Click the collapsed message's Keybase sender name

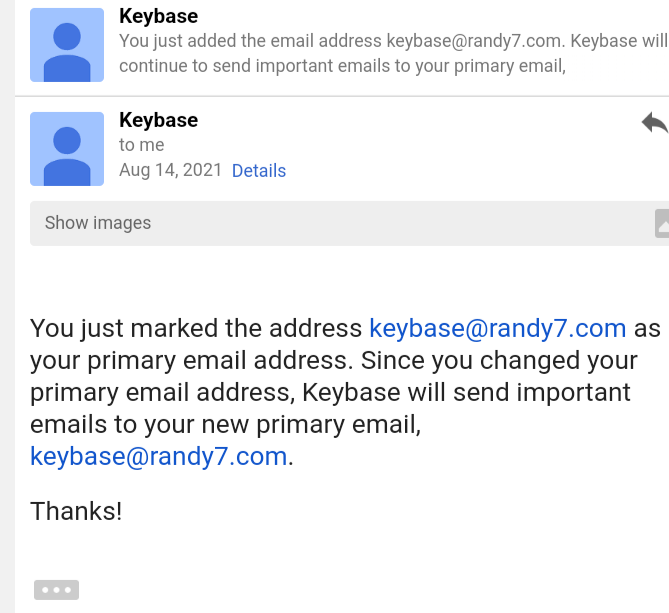click(x=158, y=16)
